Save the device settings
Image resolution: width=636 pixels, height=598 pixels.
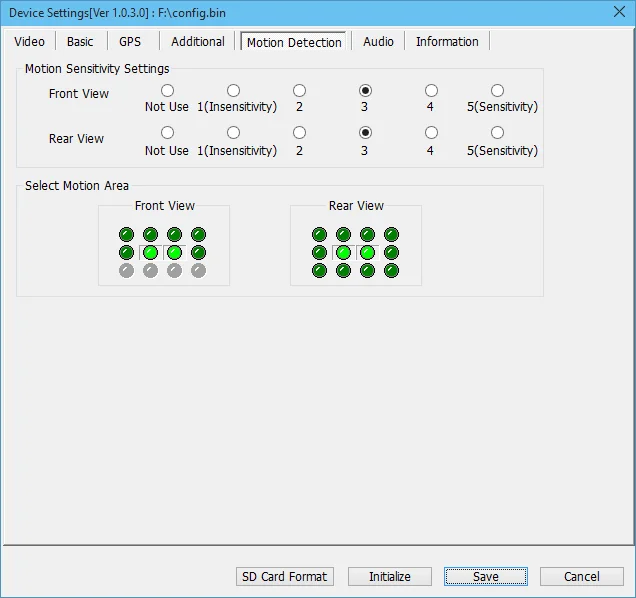tap(486, 576)
